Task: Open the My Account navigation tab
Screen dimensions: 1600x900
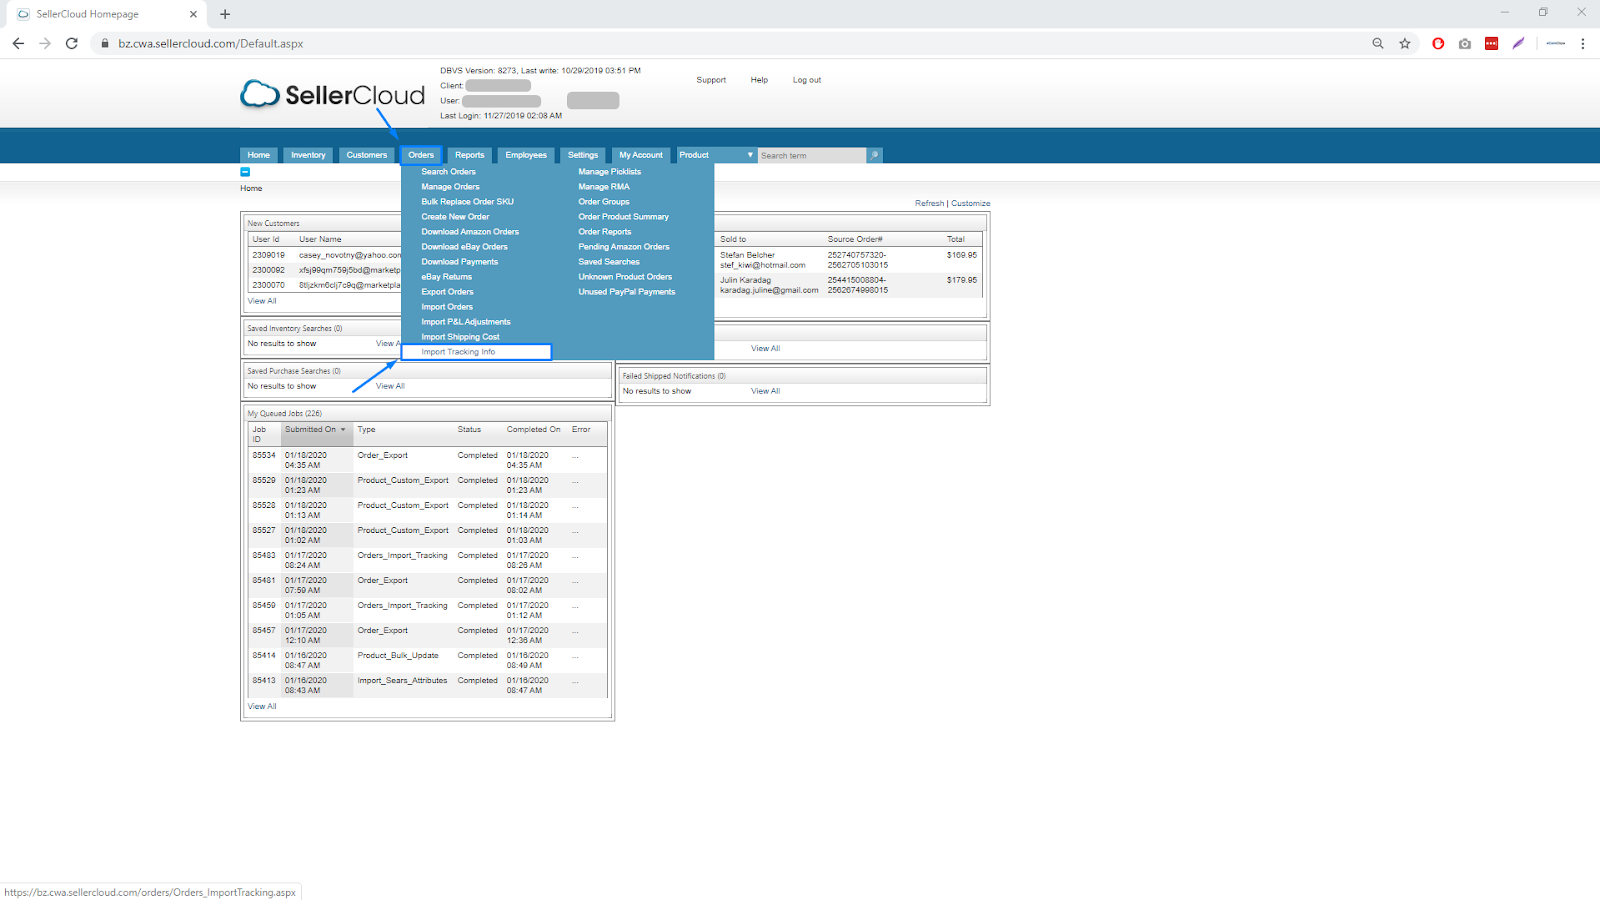Action: tap(641, 155)
